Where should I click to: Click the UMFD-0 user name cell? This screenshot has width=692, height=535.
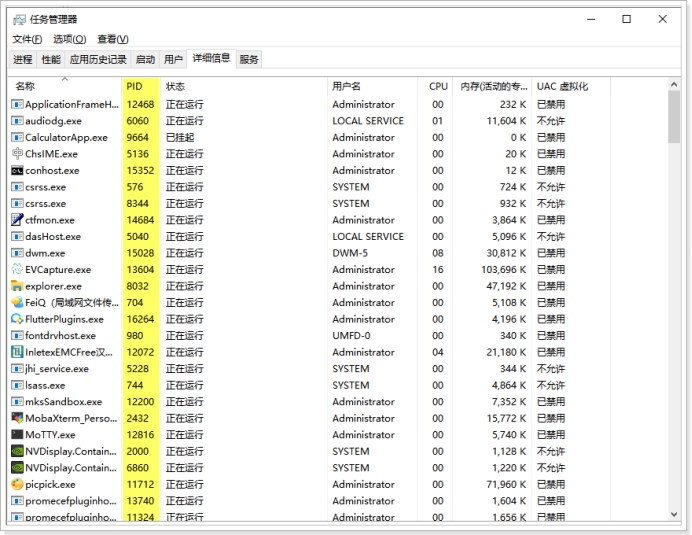click(x=351, y=336)
